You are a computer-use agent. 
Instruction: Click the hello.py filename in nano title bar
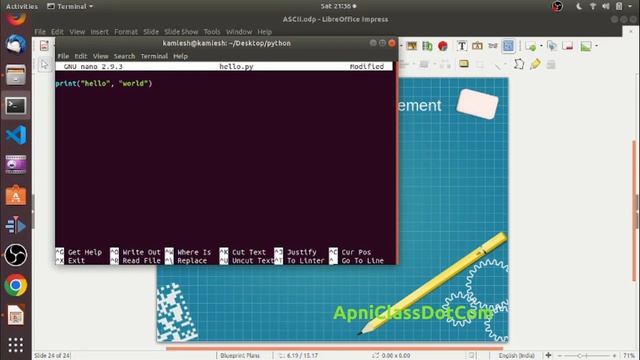coord(236,66)
